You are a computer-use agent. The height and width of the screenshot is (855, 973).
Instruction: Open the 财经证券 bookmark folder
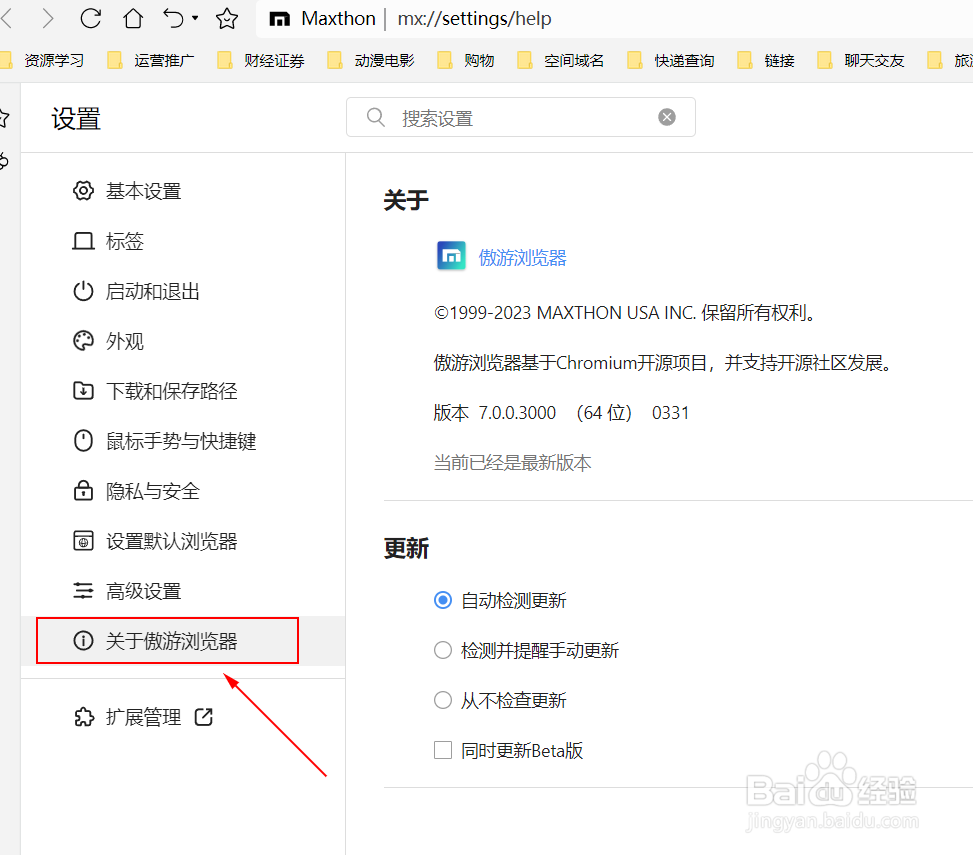pyautogui.click(x=261, y=60)
